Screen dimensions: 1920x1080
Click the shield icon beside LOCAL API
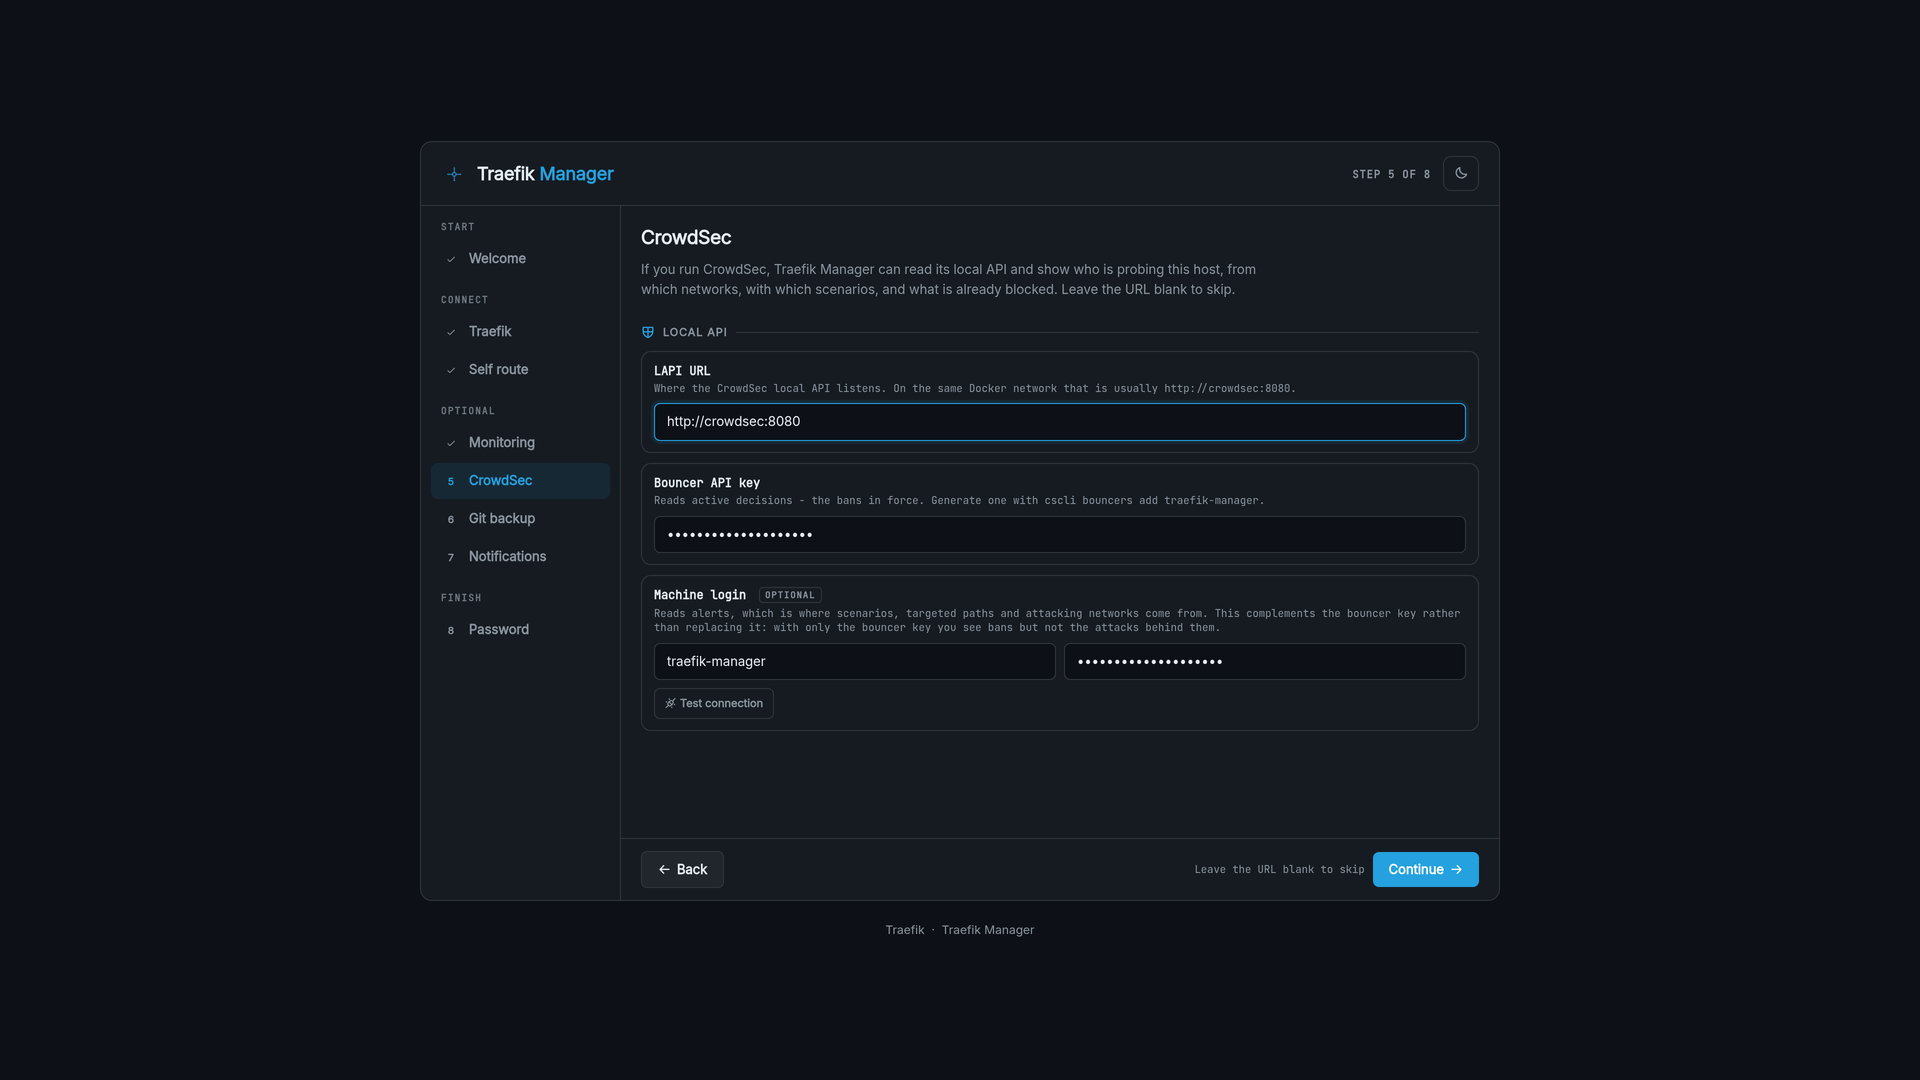pyautogui.click(x=648, y=332)
